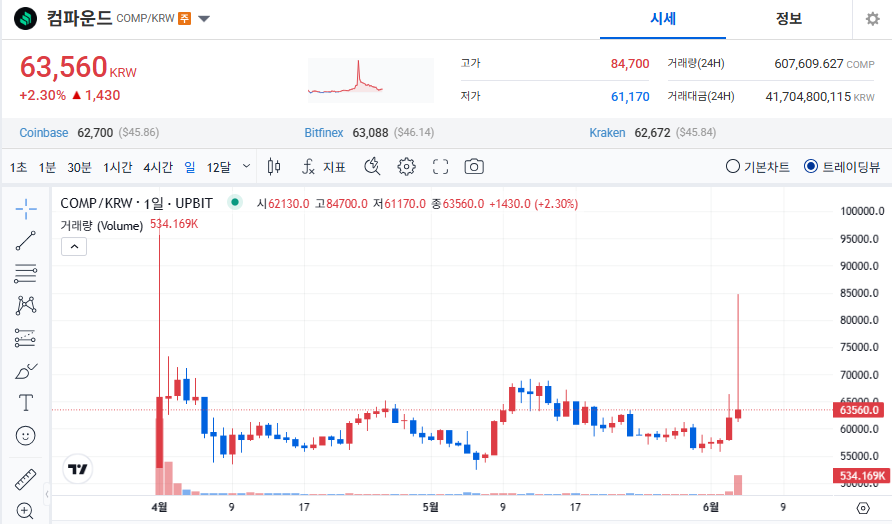Click the 41,704,800,115 KRW trade amount
The width and height of the screenshot is (892, 524).
(x=820, y=97)
